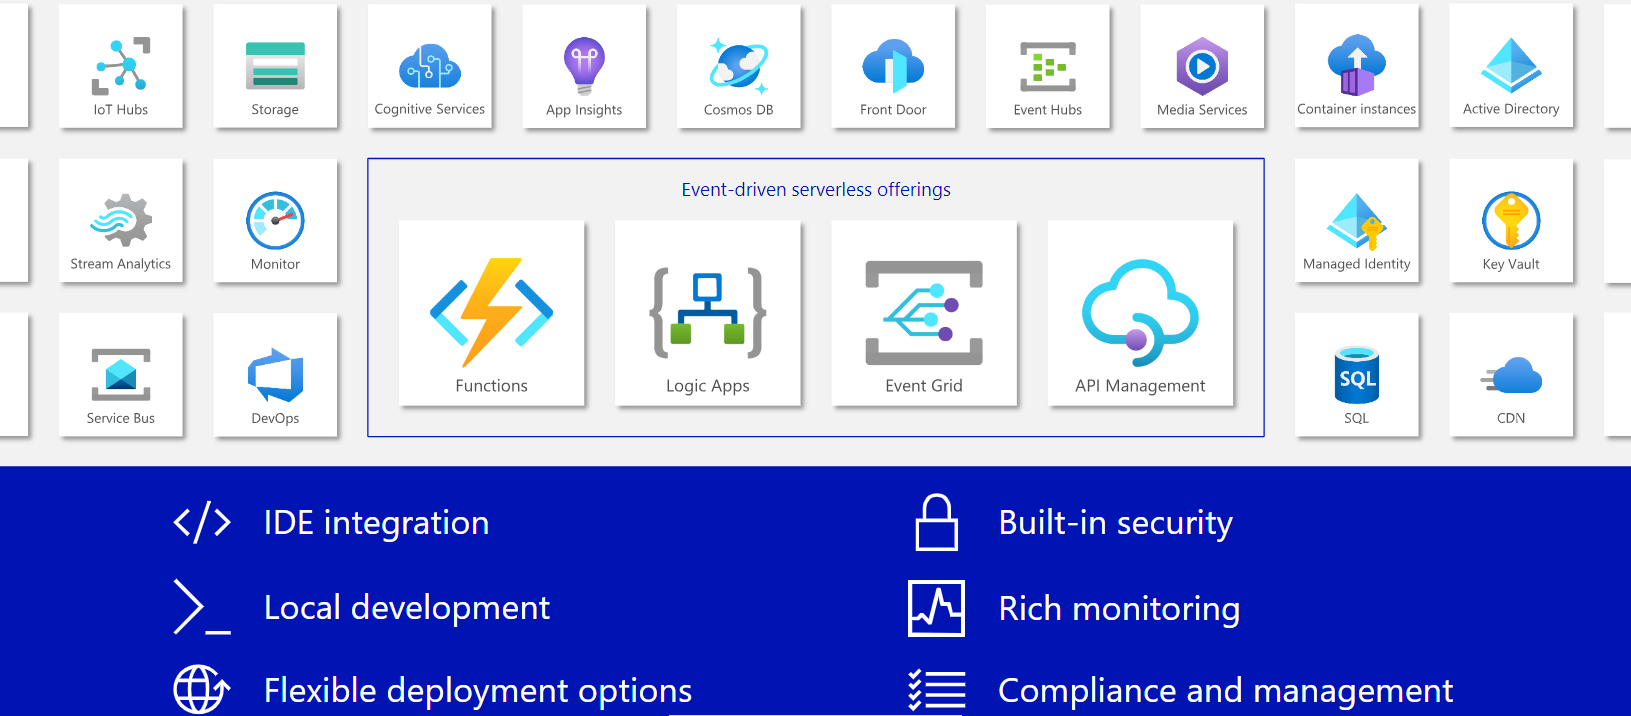The height and width of the screenshot is (716, 1631).
Task: Open the Event Grid service tile
Action: (x=923, y=314)
